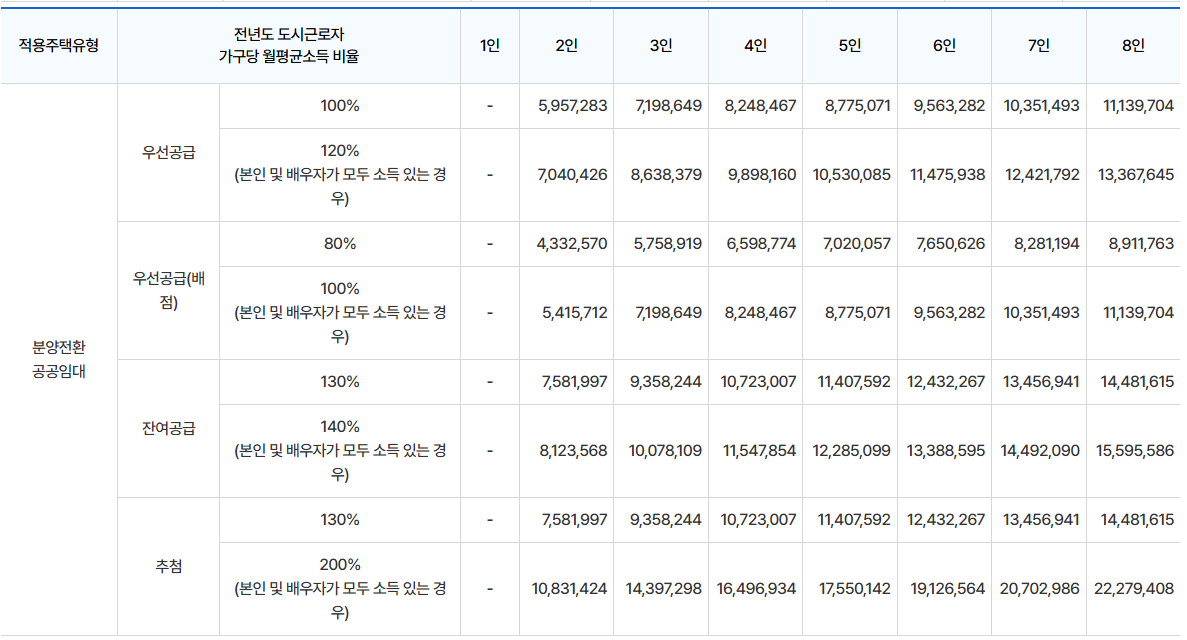1187x640 pixels.
Task: Click the 분양전환 공공임대 row label
Action: click(x=60, y=360)
